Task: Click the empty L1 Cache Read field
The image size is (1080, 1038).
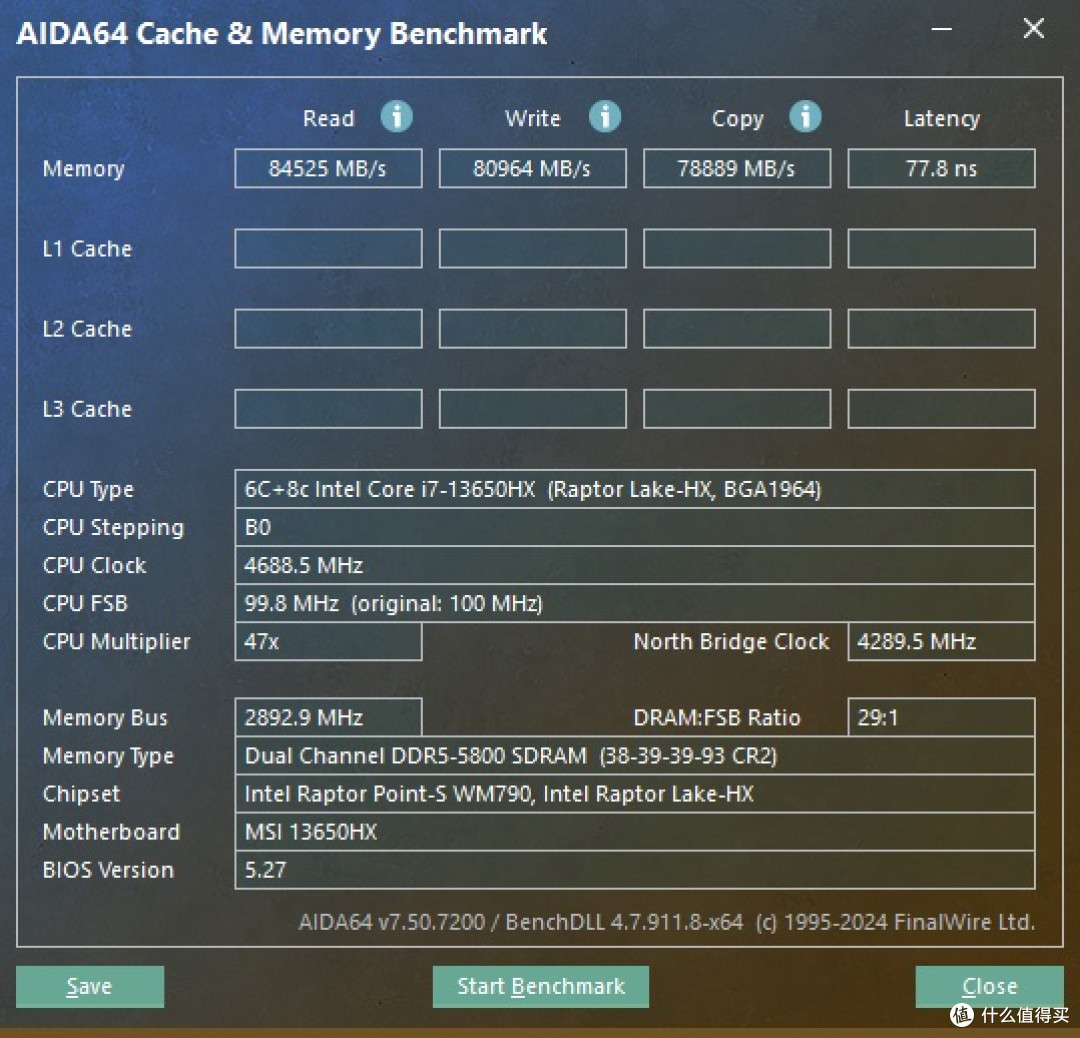Action: click(328, 248)
